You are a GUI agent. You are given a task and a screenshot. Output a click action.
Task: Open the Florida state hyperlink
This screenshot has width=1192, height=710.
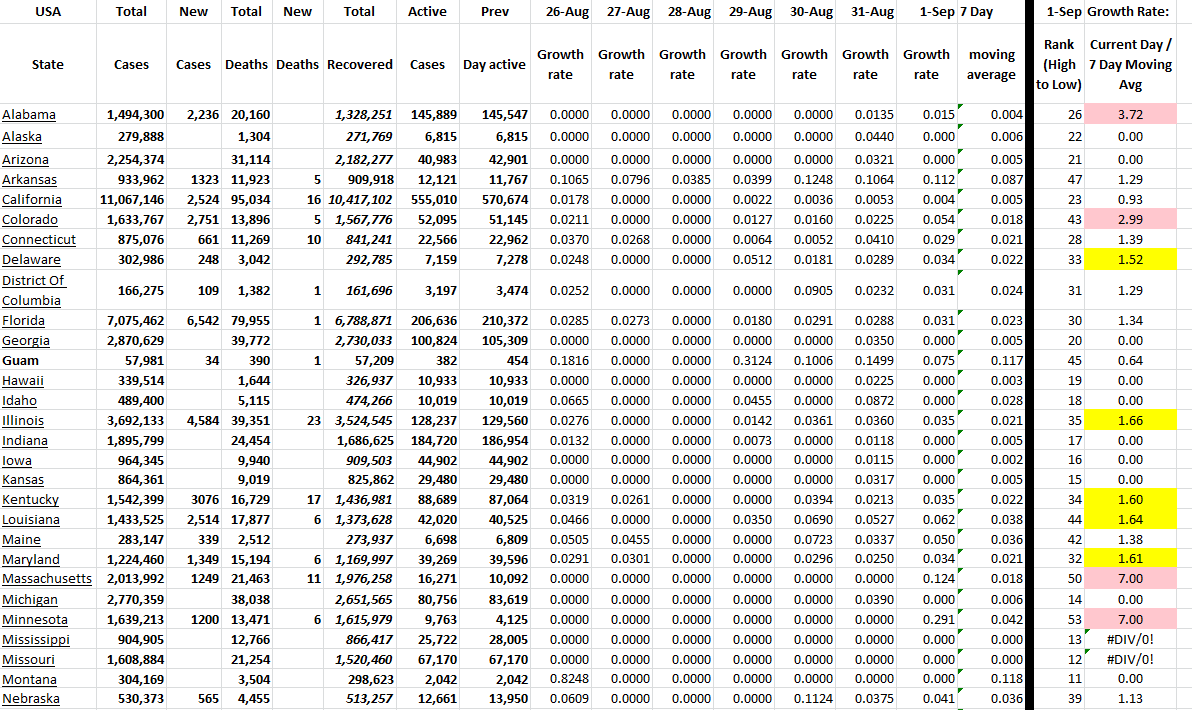point(24,321)
